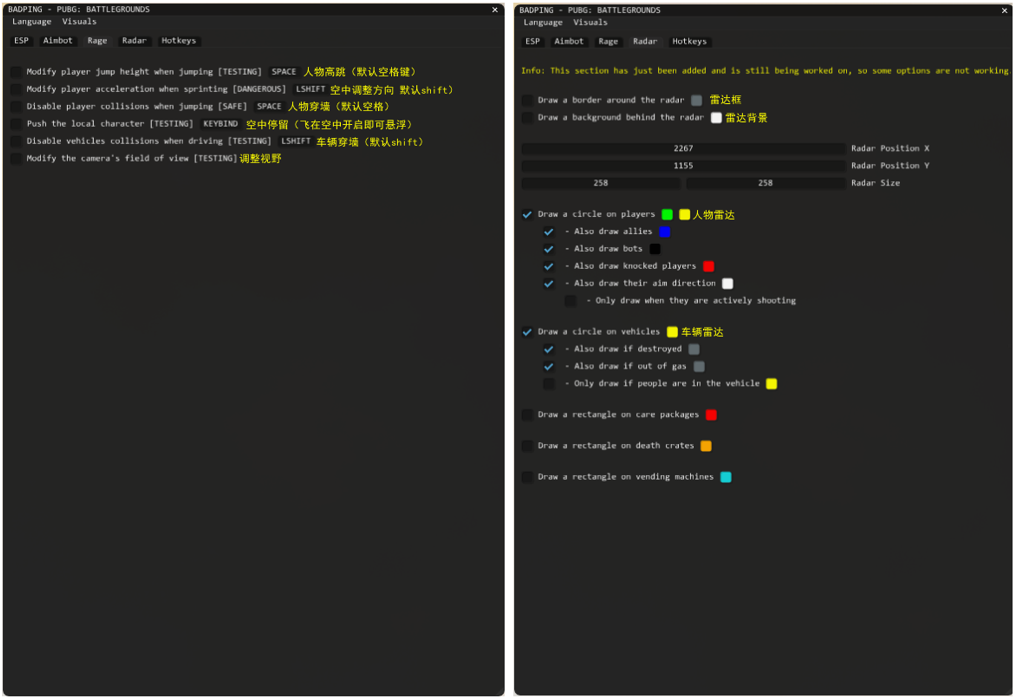Viewport: 1015px width, 698px height.
Task: Uncheck Also draw knocked players
Action: (549, 266)
